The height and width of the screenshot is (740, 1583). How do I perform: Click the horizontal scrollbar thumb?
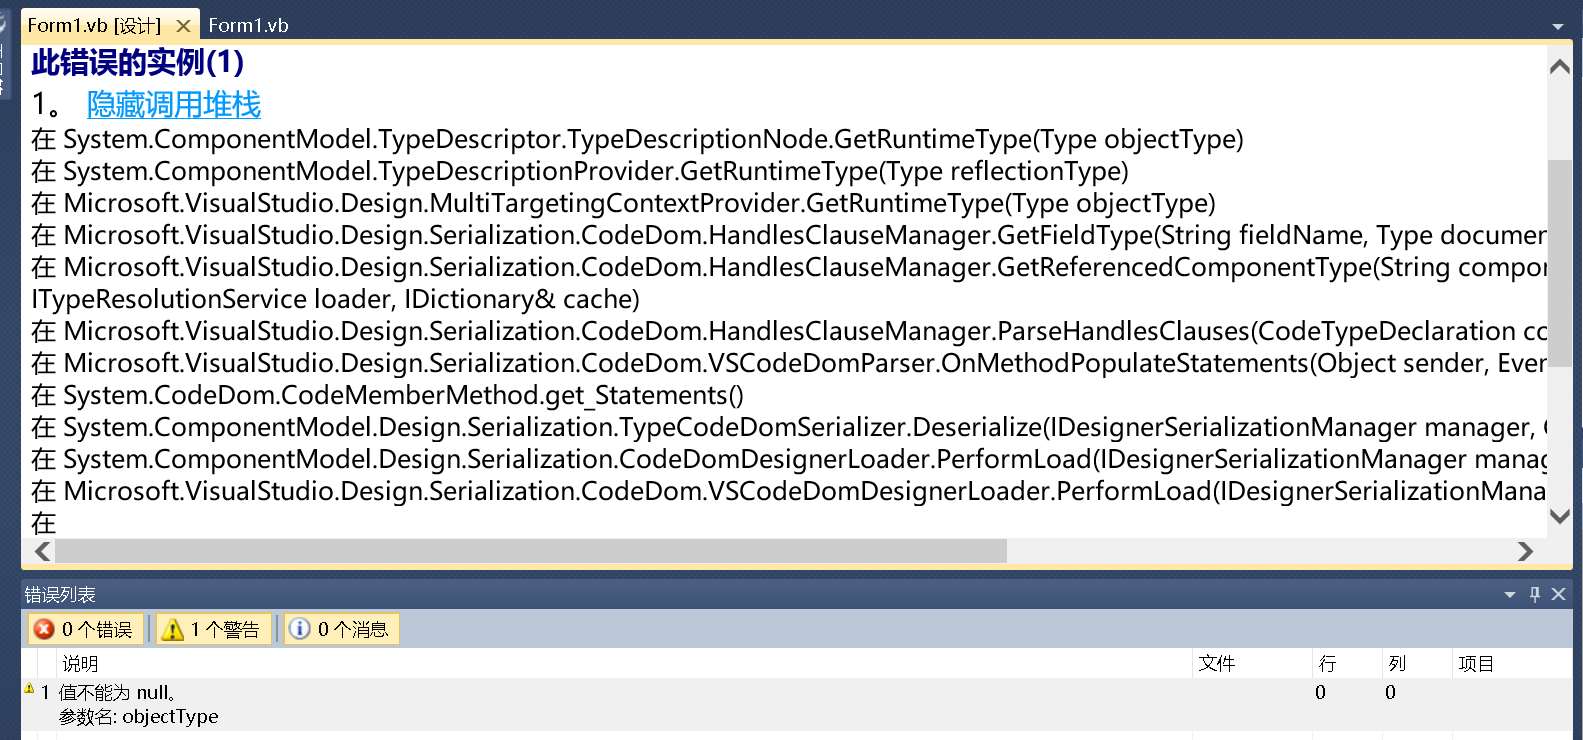pos(530,551)
